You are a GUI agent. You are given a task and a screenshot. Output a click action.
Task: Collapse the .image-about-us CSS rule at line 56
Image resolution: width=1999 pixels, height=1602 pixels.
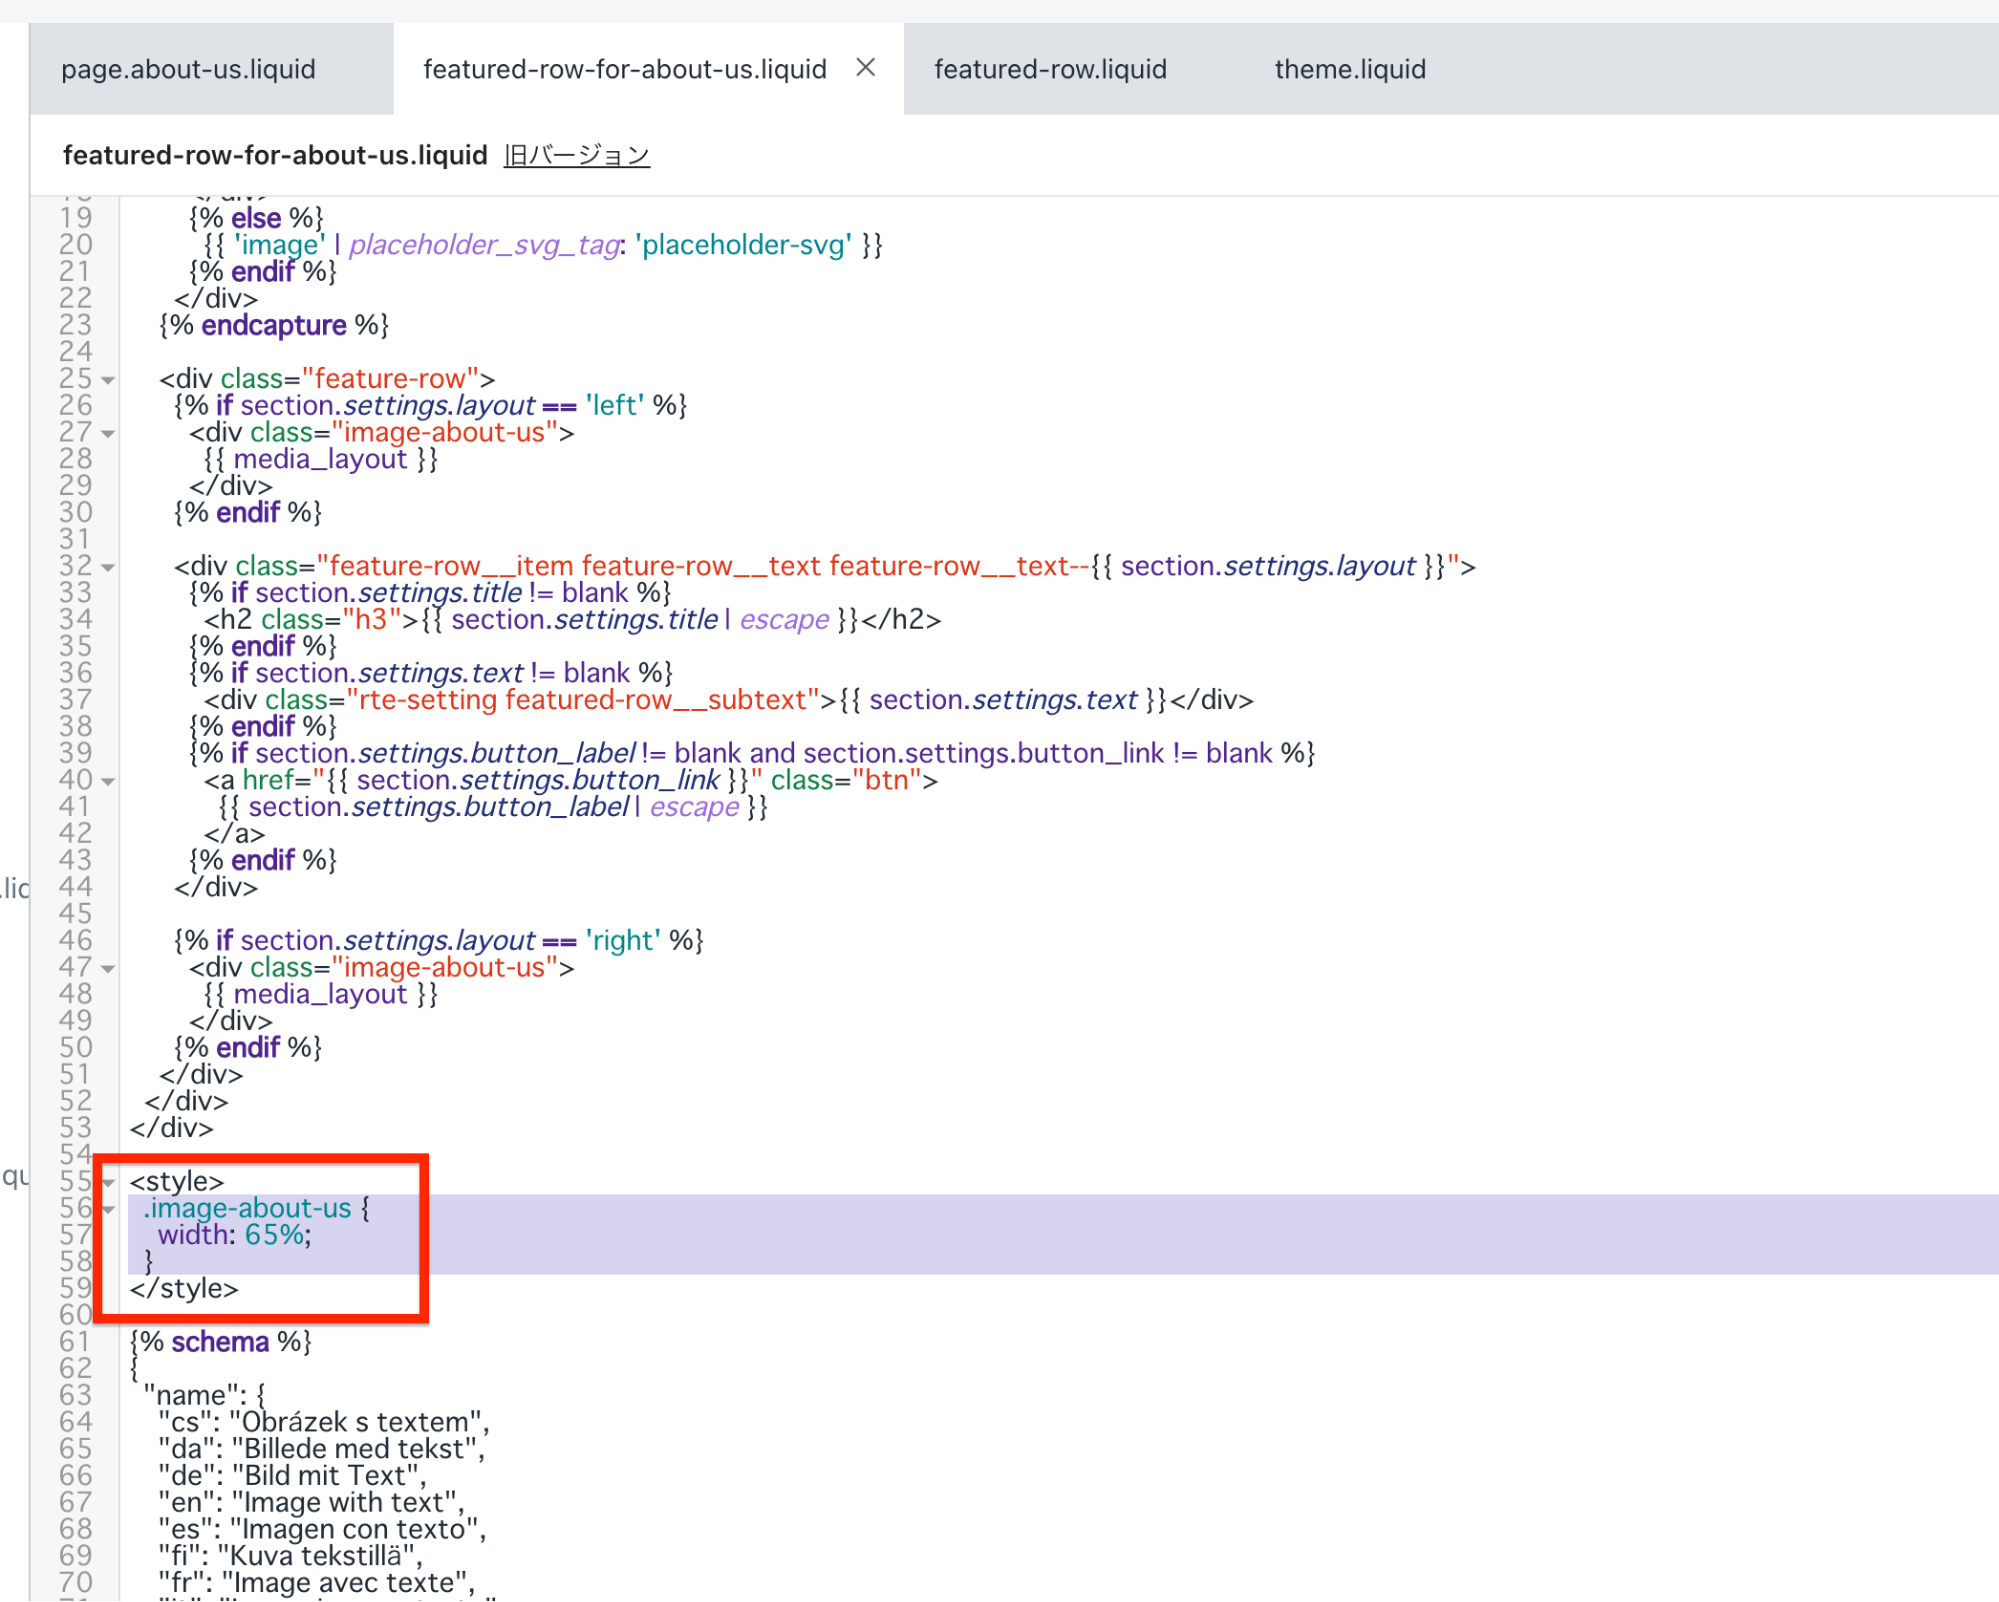[109, 1209]
